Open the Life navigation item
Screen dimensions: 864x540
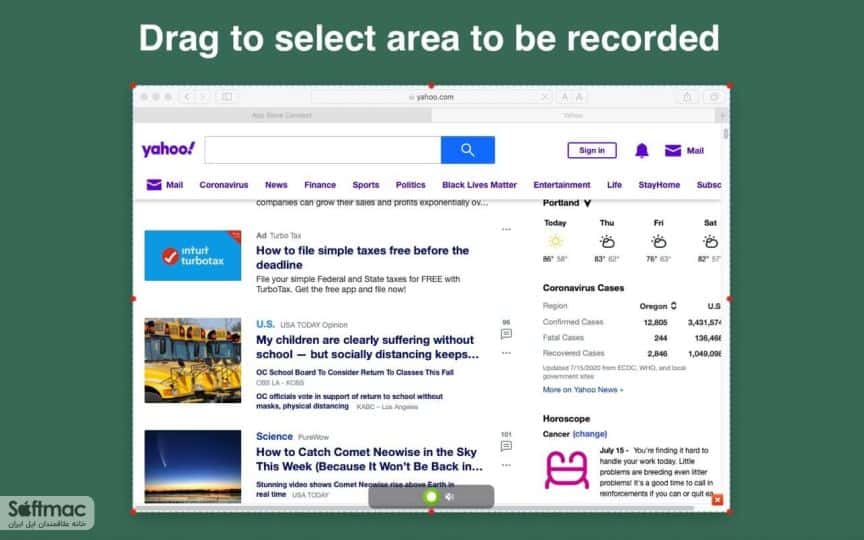click(x=614, y=185)
